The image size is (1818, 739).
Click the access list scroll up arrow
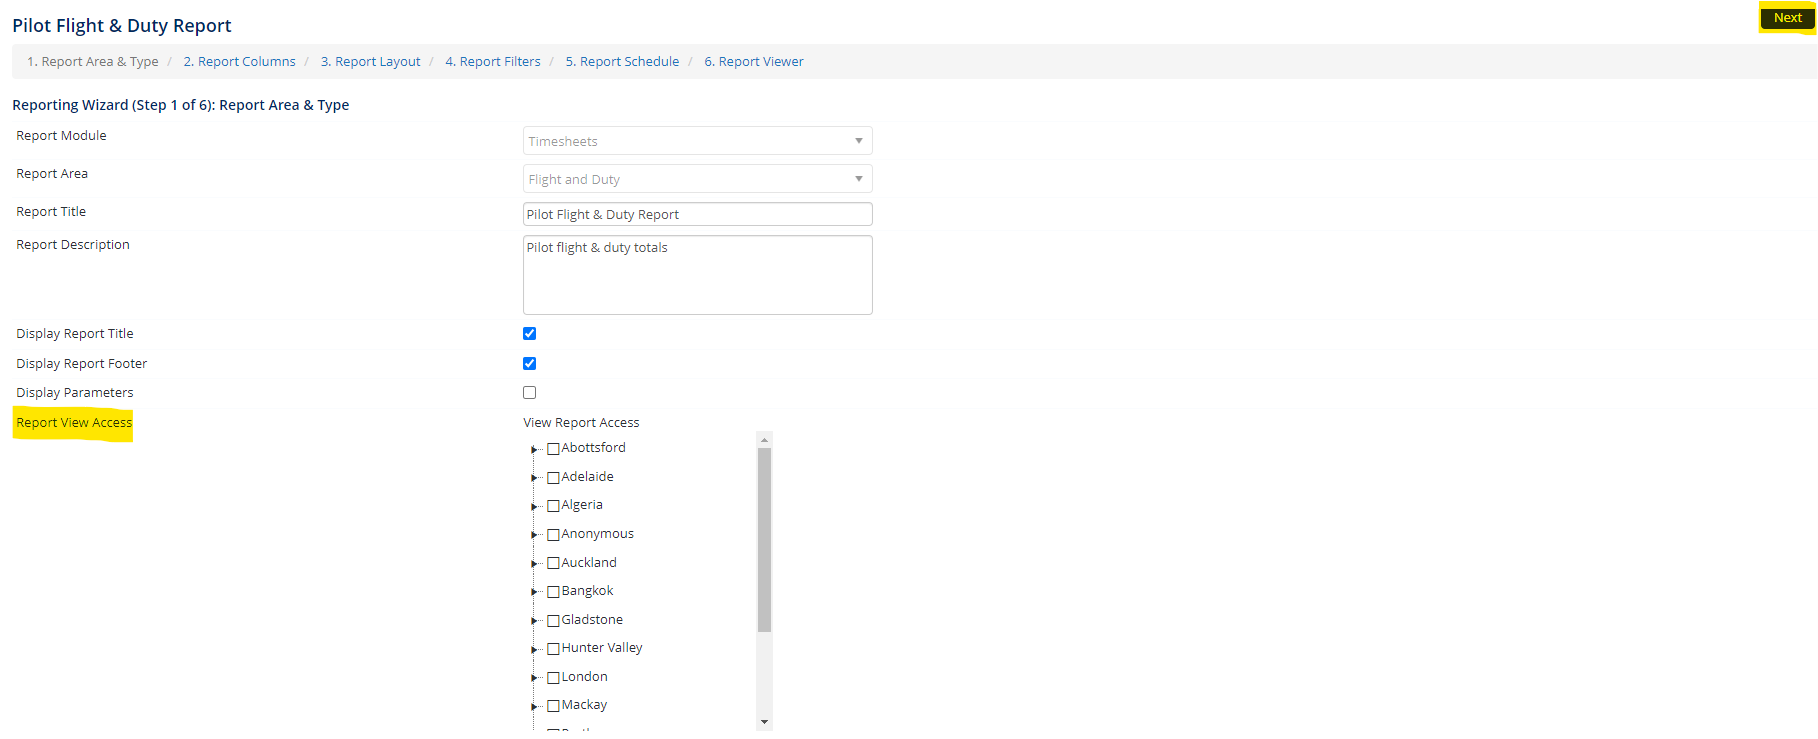tap(764, 440)
